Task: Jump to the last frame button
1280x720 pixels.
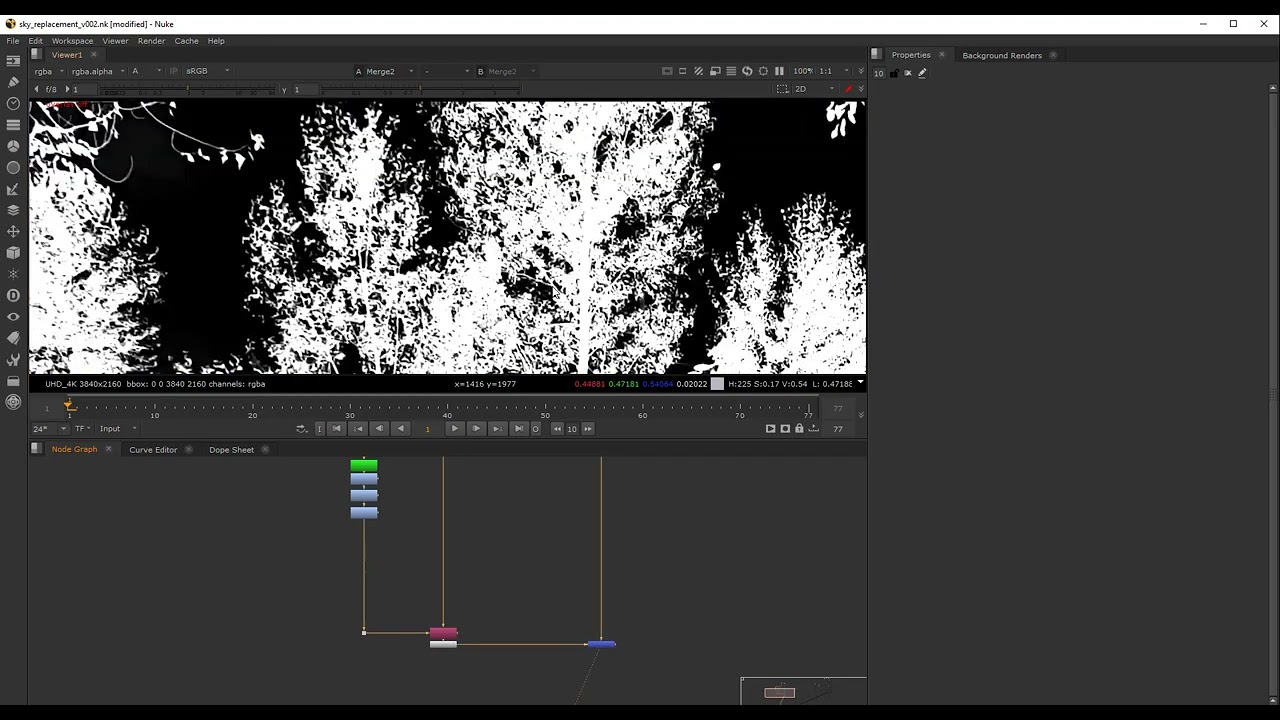Action: point(518,428)
